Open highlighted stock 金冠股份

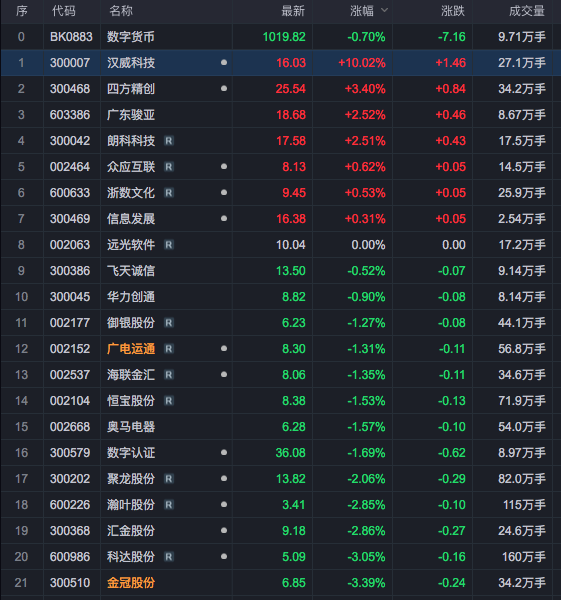pyautogui.click(x=131, y=583)
